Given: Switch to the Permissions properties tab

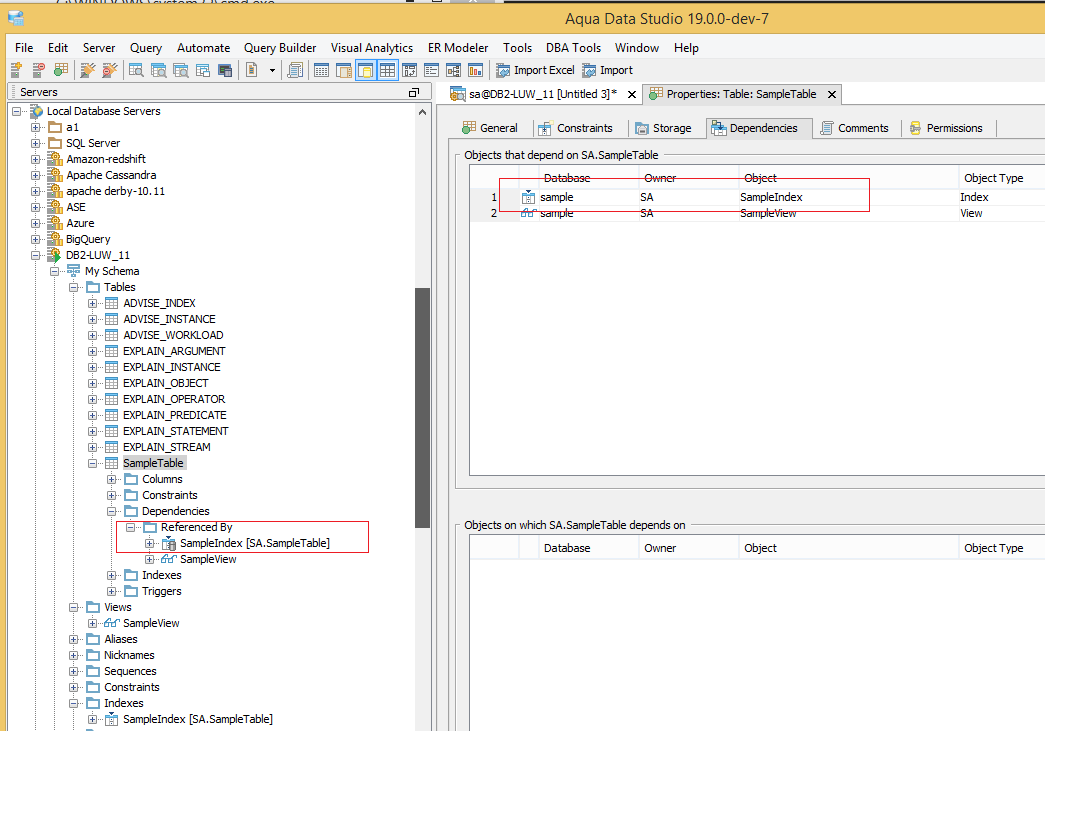Looking at the screenshot, I should (946, 128).
